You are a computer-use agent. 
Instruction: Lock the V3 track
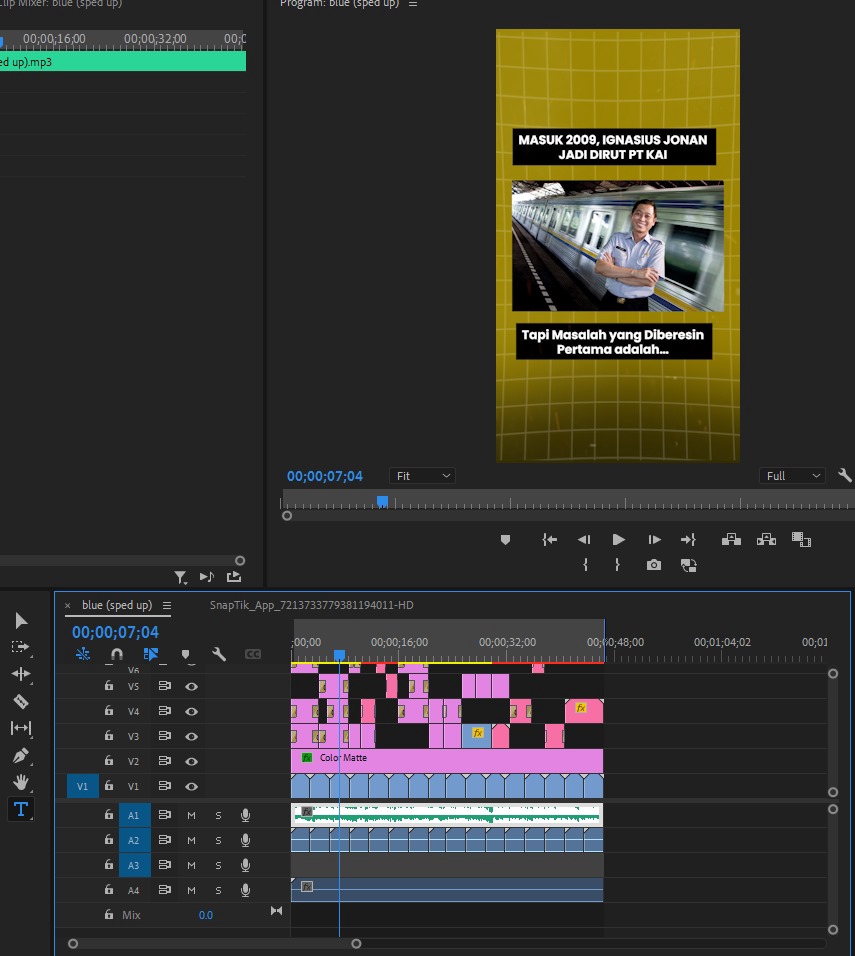(x=108, y=735)
